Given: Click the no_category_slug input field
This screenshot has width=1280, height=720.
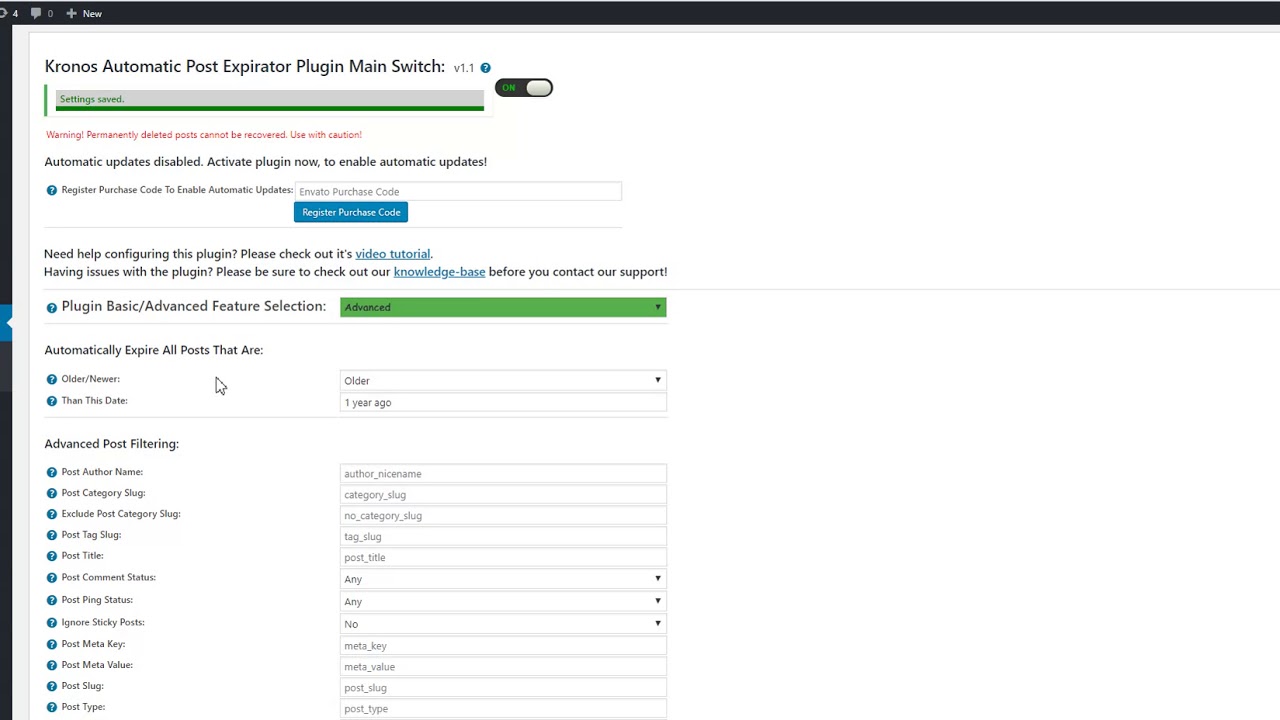Looking at the screenshot, I should (503, 516).
